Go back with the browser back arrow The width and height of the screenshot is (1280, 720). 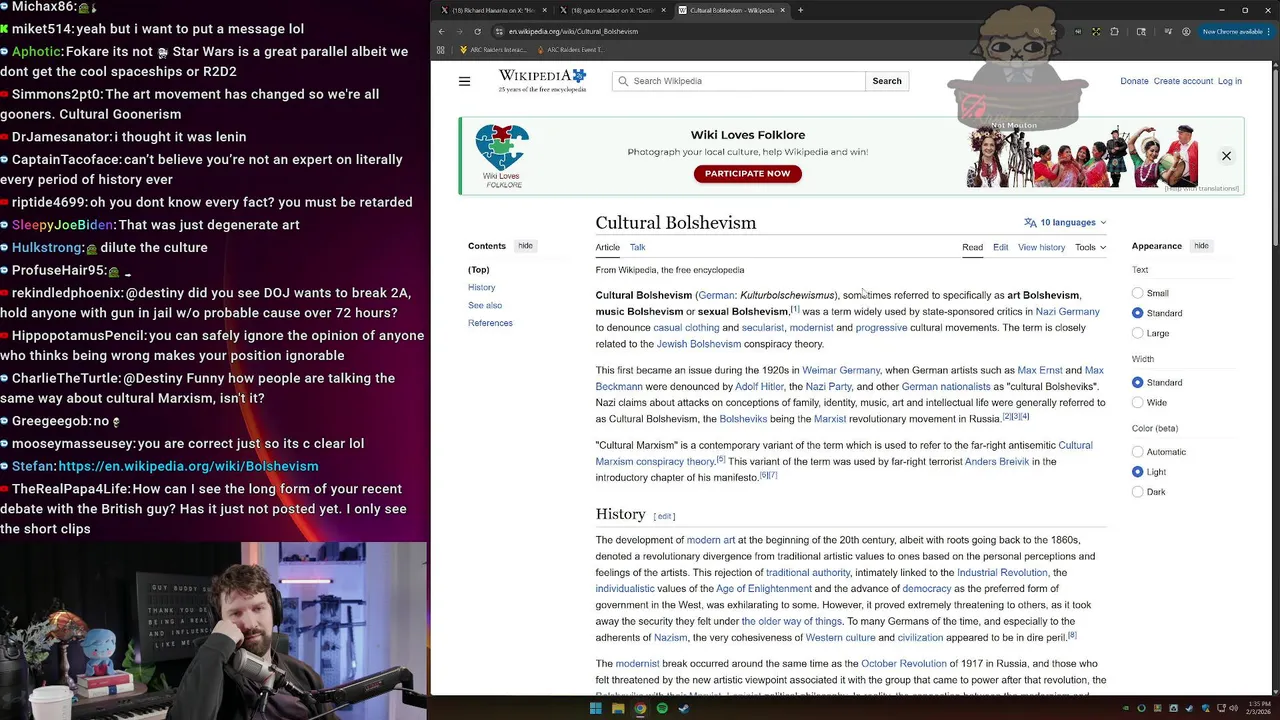442,31
